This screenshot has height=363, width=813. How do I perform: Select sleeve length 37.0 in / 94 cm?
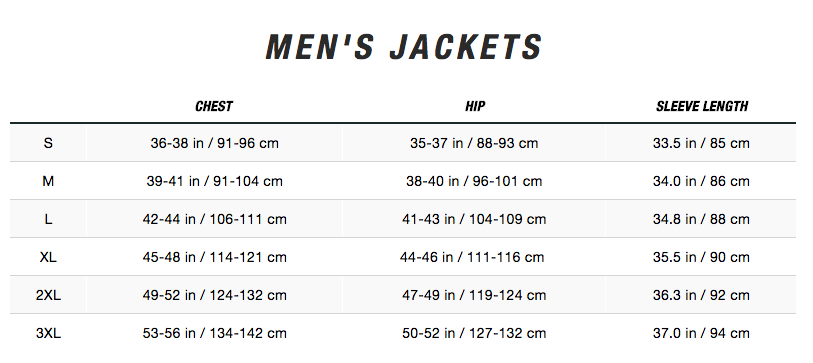pyautogui.click(x=701, y=333)
